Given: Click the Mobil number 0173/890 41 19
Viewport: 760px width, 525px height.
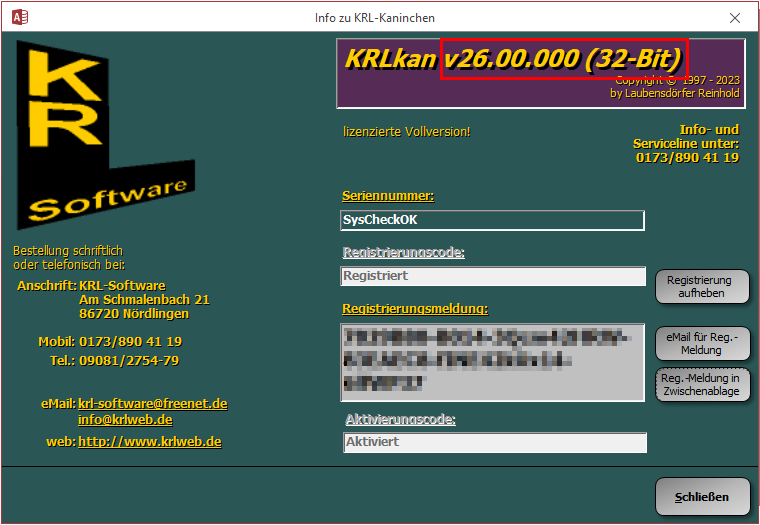Looking at the screenshot, I should point(131,342).
